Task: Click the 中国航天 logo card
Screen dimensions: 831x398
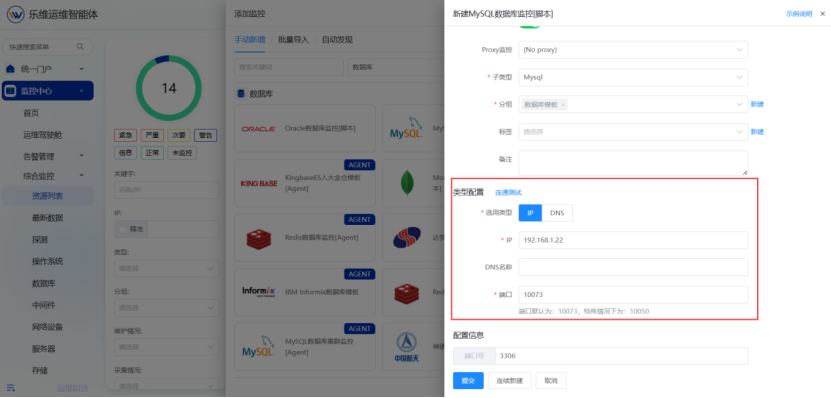Action: pyautogui.click(x=406, y=347)
